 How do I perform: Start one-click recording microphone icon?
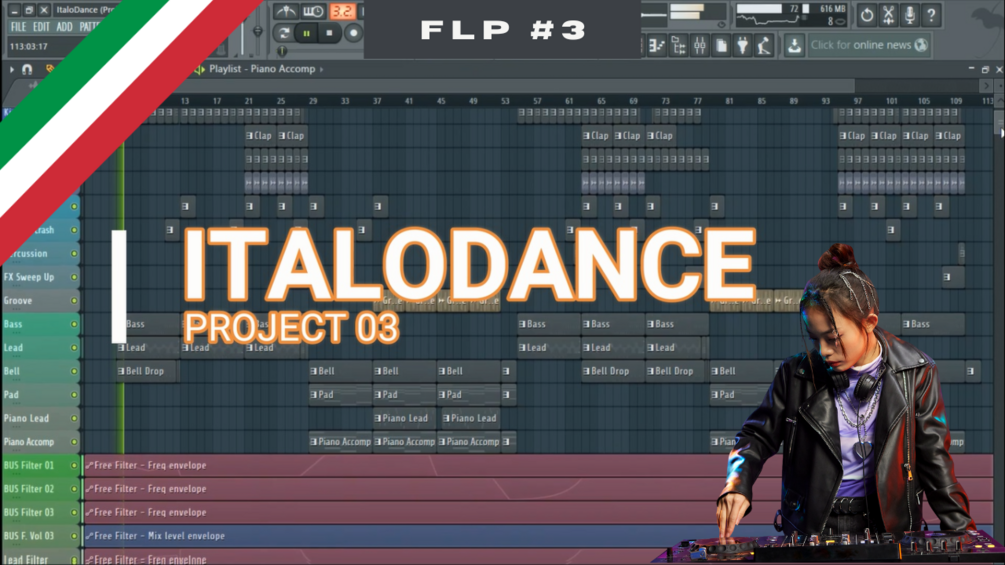coord(909,15)
